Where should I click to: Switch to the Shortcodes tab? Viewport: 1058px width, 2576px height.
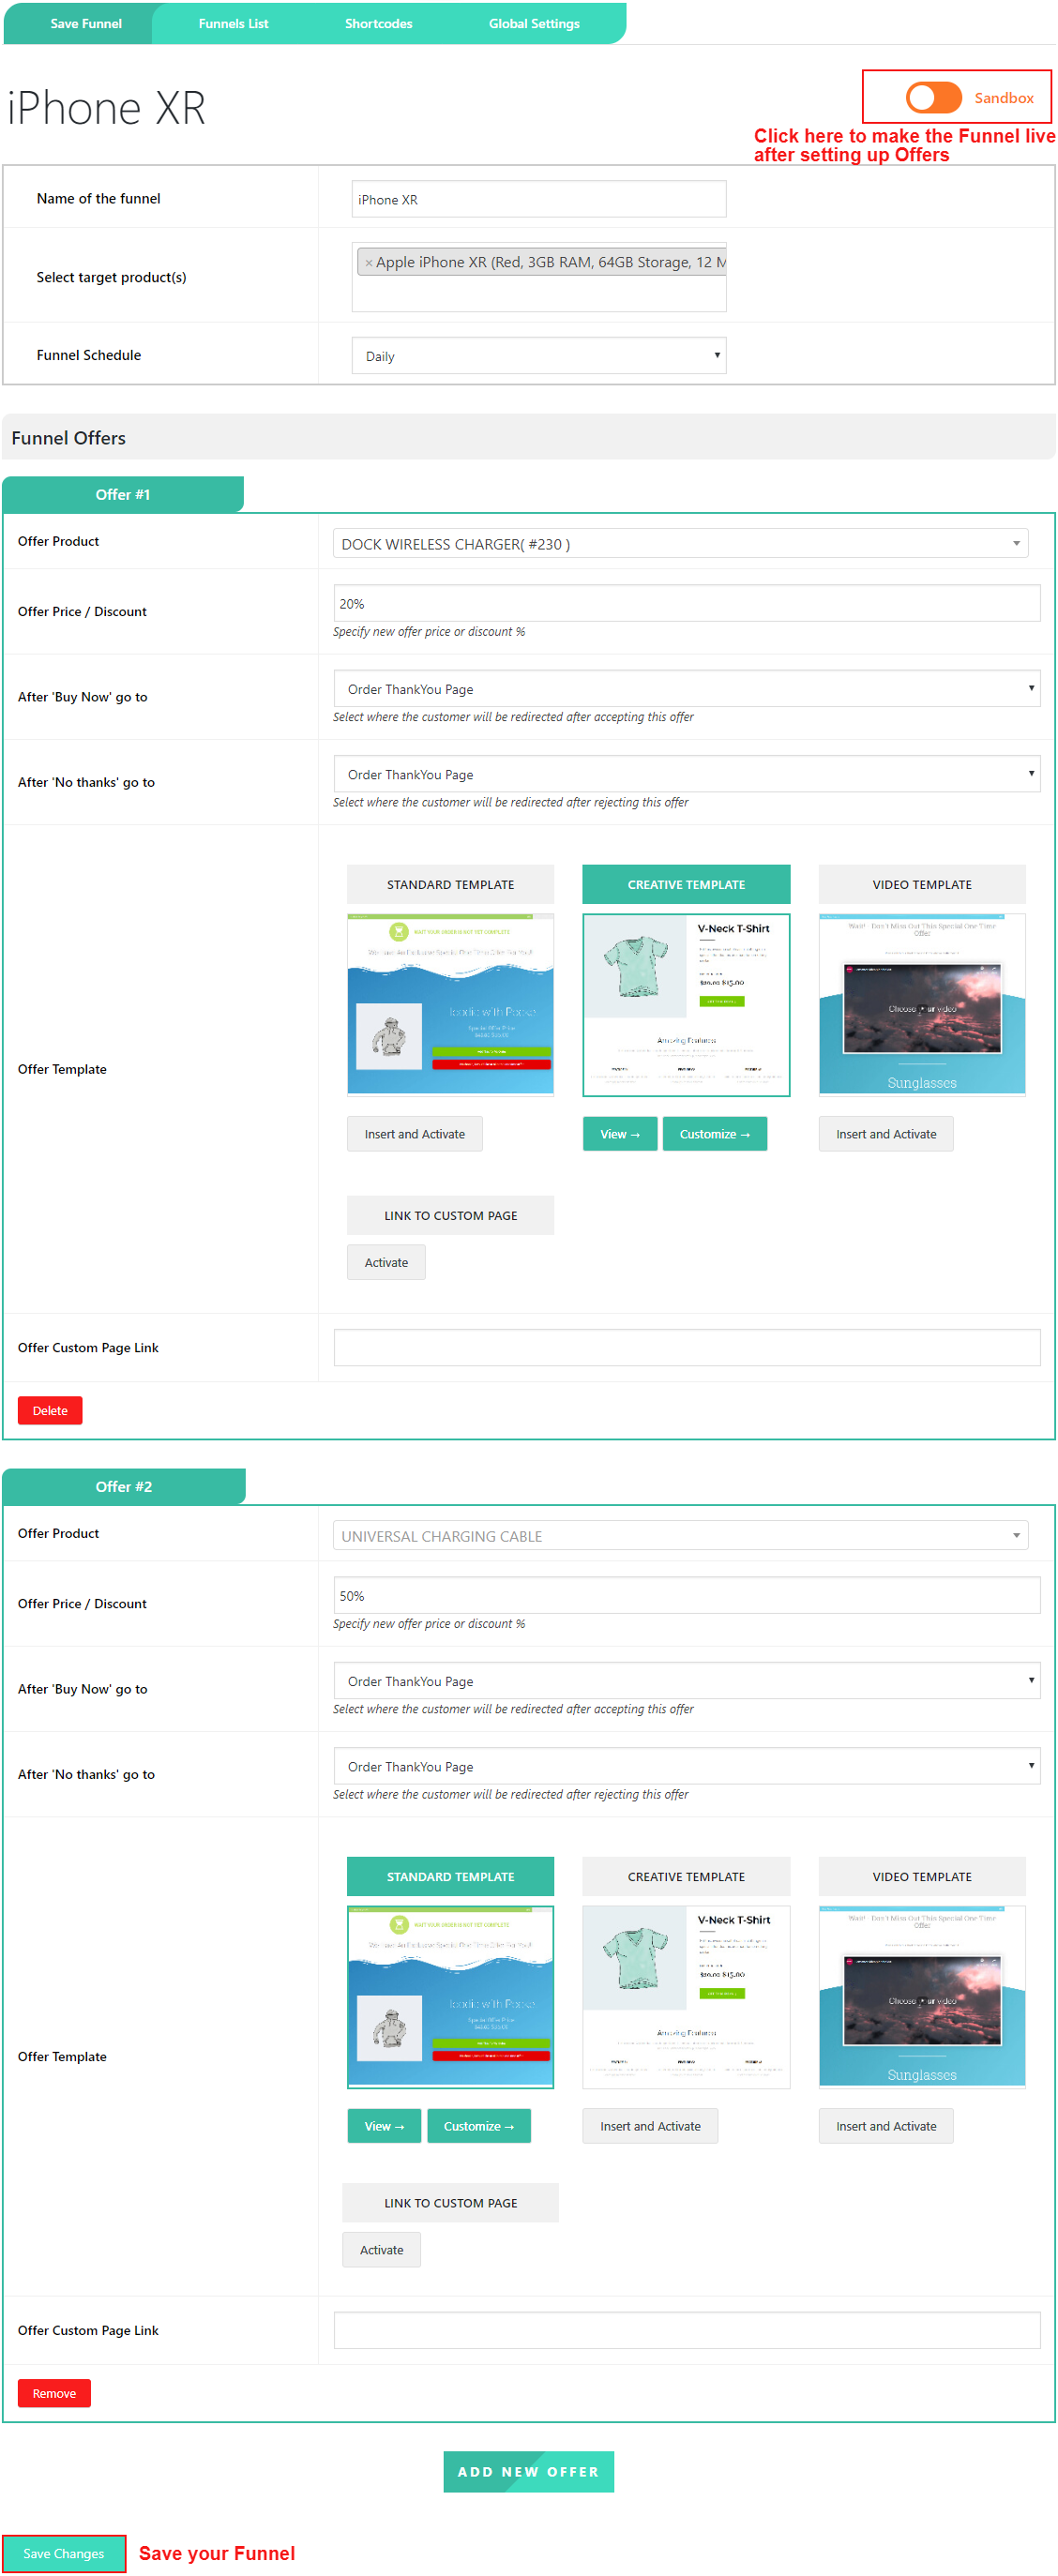(378, 23)
